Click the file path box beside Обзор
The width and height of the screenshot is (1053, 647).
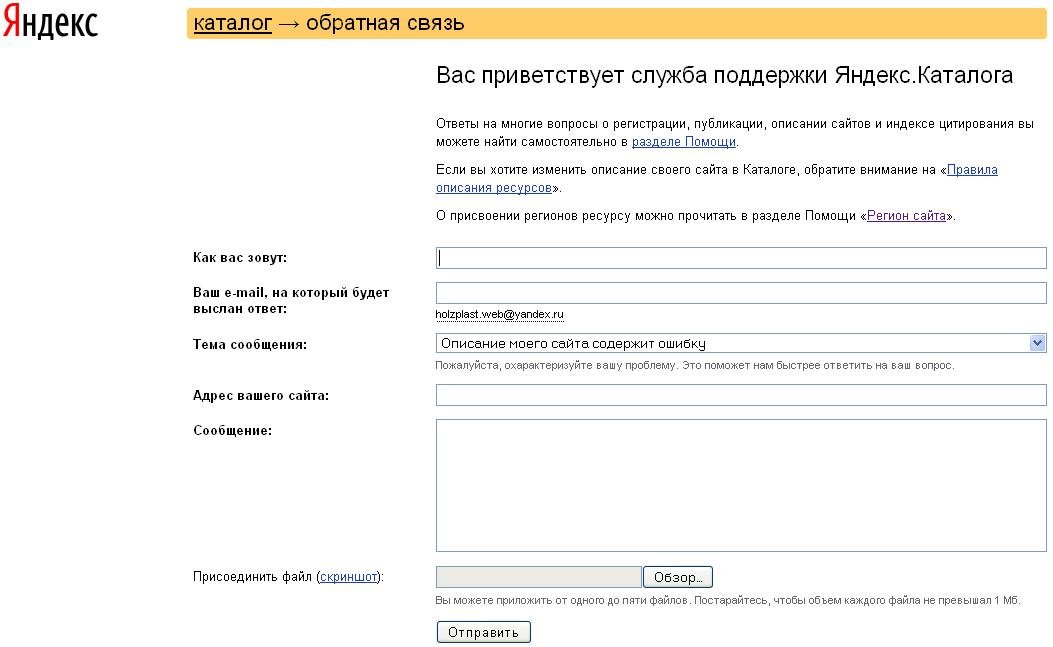point(538,577)
